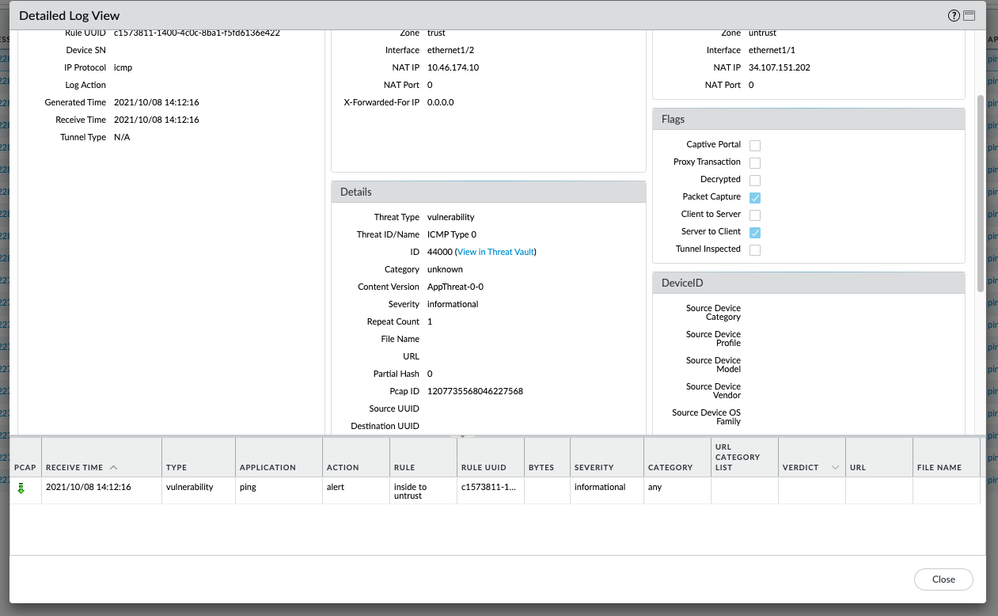
Task: Click the vertical scrollbar of details pane
Action: tap(980, 190)
